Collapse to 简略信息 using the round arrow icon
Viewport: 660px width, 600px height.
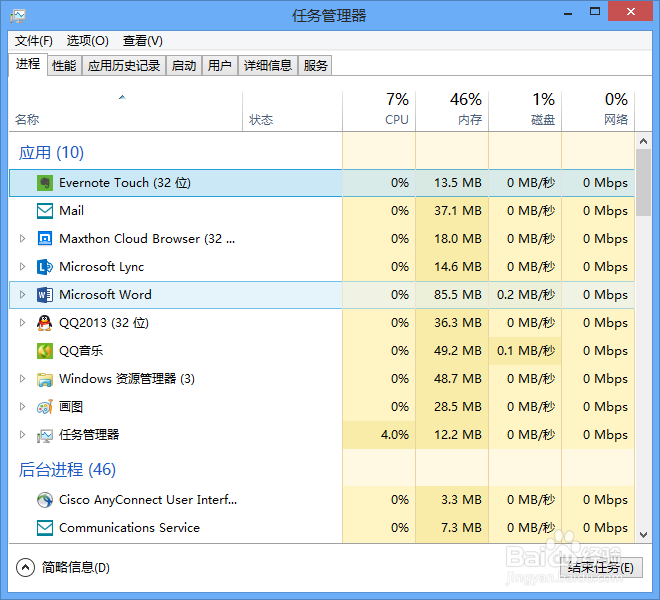click(x=25, y=568)
